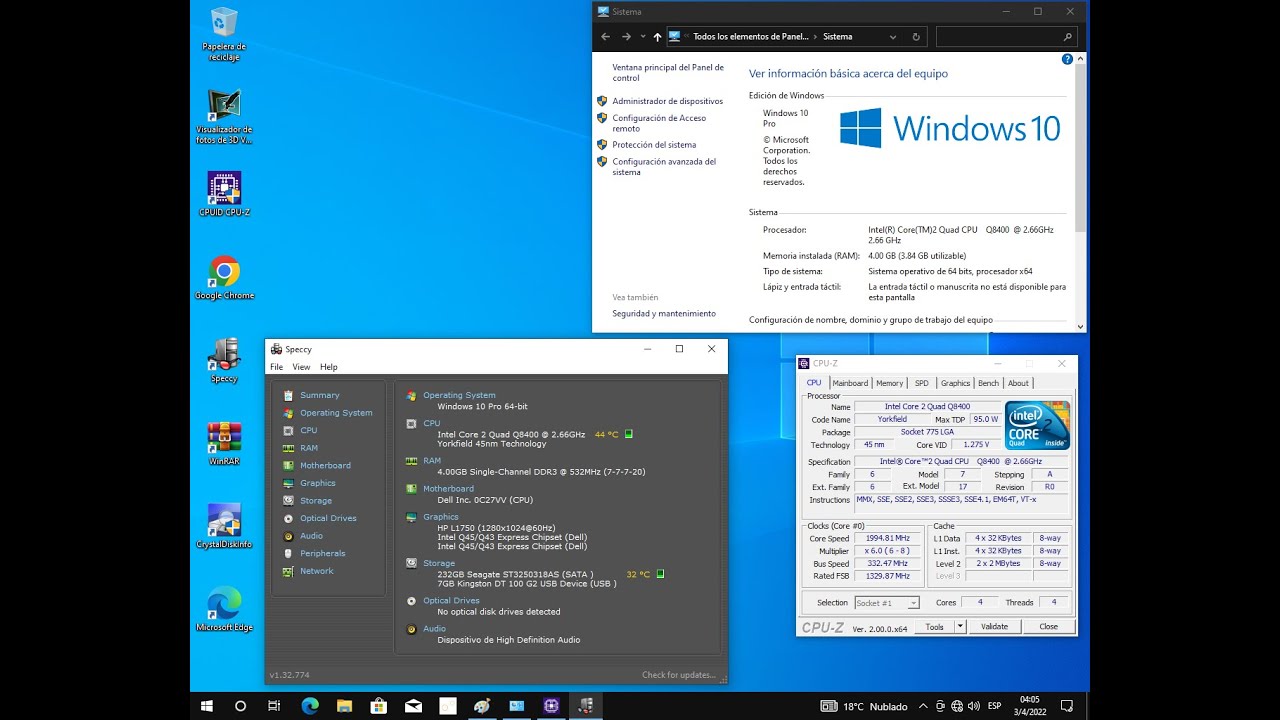The image size is (1280, 720).
Task: Switch to the Graphics tab in CPU-Z
Action: [955, 383]
